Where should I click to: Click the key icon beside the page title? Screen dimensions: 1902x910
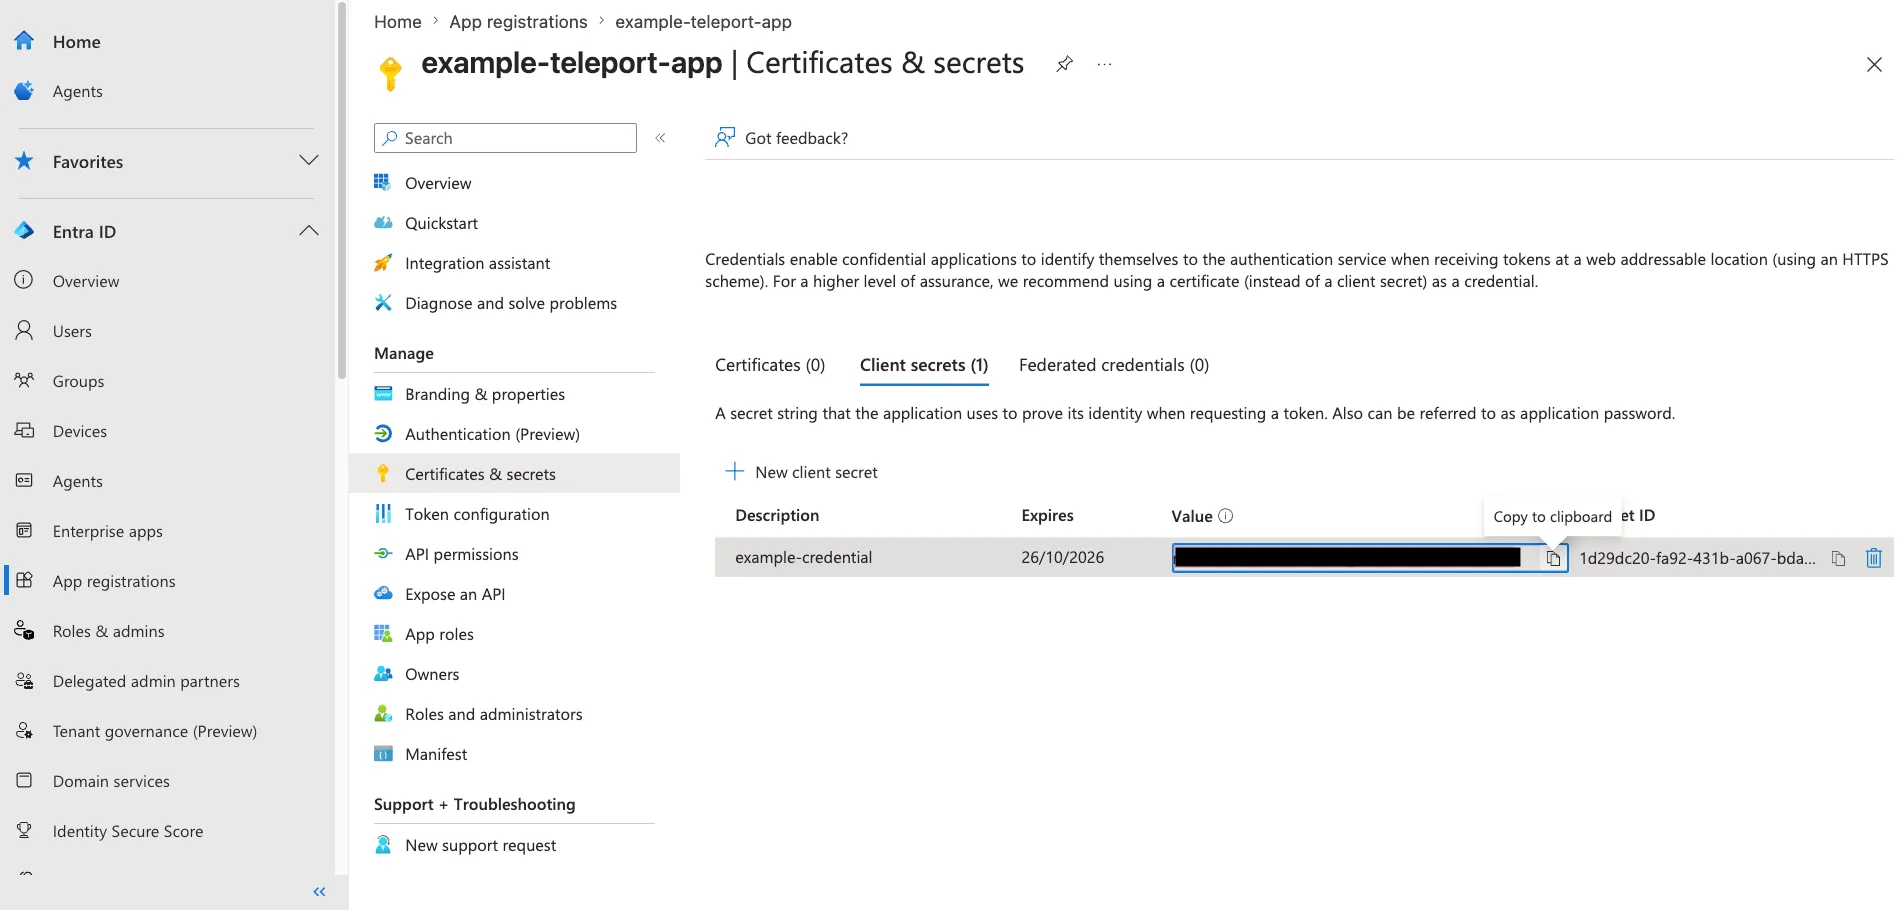390,74
